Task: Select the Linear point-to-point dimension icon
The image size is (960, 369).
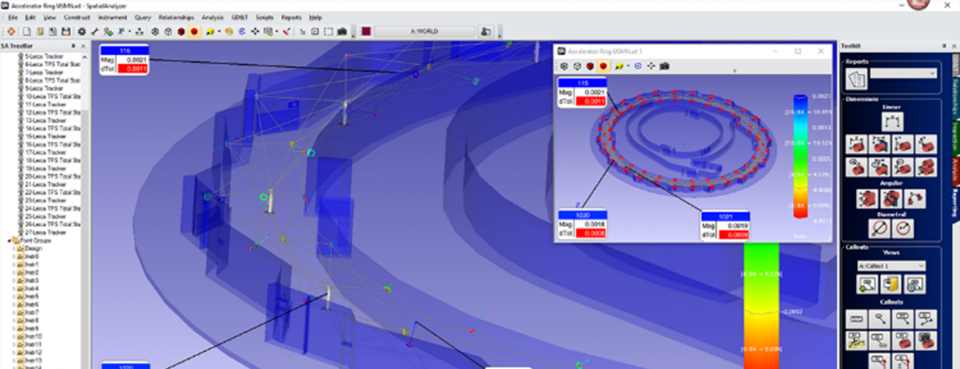Action: click(x=892, y=121)
